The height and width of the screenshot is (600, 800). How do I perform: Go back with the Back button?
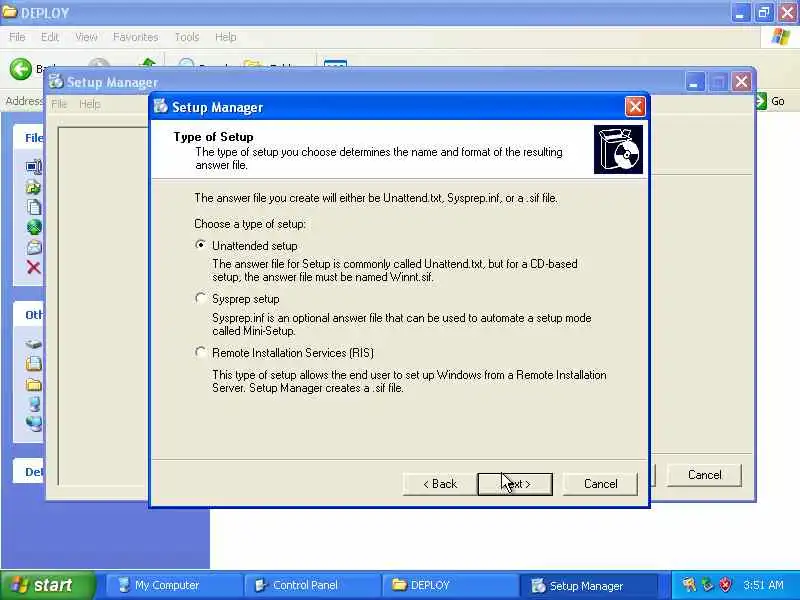pos(440,484)
